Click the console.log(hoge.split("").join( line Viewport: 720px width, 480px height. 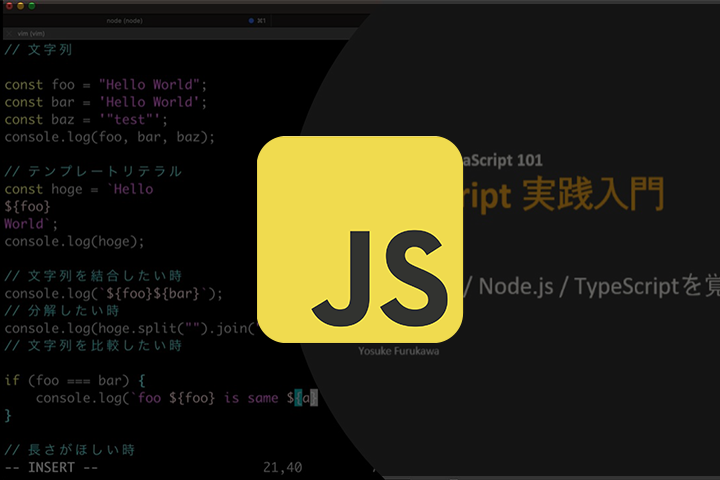[x=129, y=328]
